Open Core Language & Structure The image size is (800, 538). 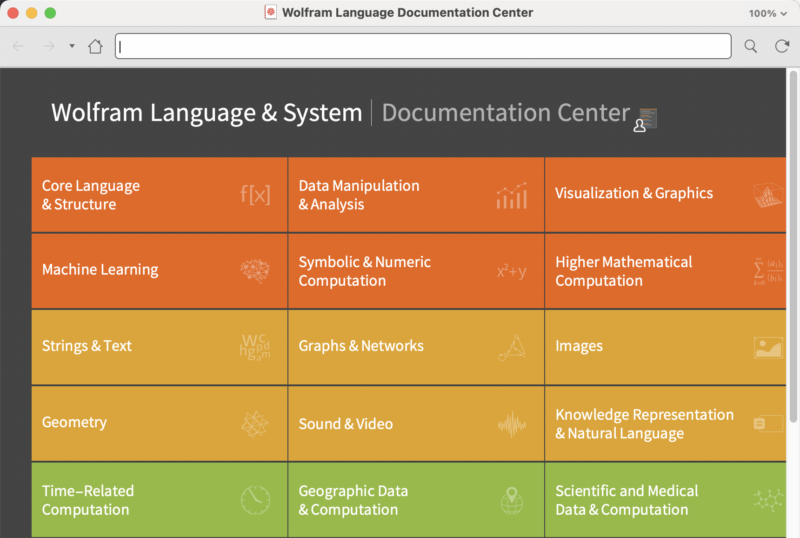pyautogui.click(x=159, y=194)
